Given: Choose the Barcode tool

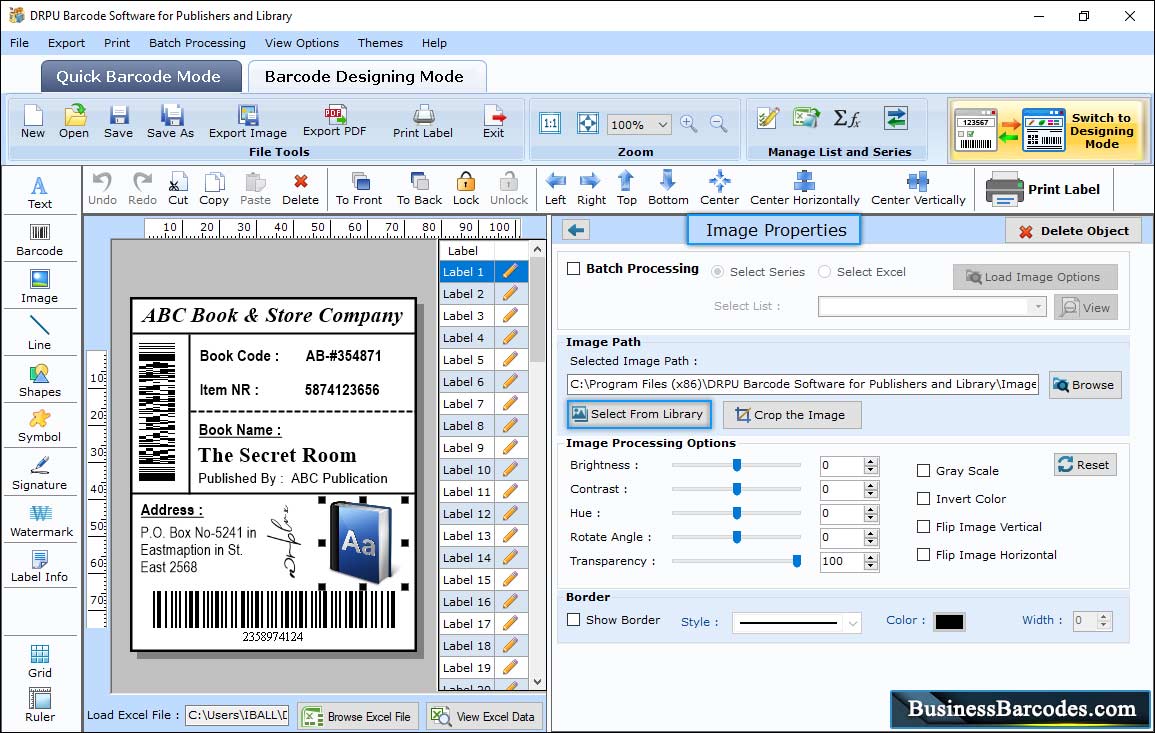Looking at the screenshot, I should pyautogui.click(x=40, y=240).
